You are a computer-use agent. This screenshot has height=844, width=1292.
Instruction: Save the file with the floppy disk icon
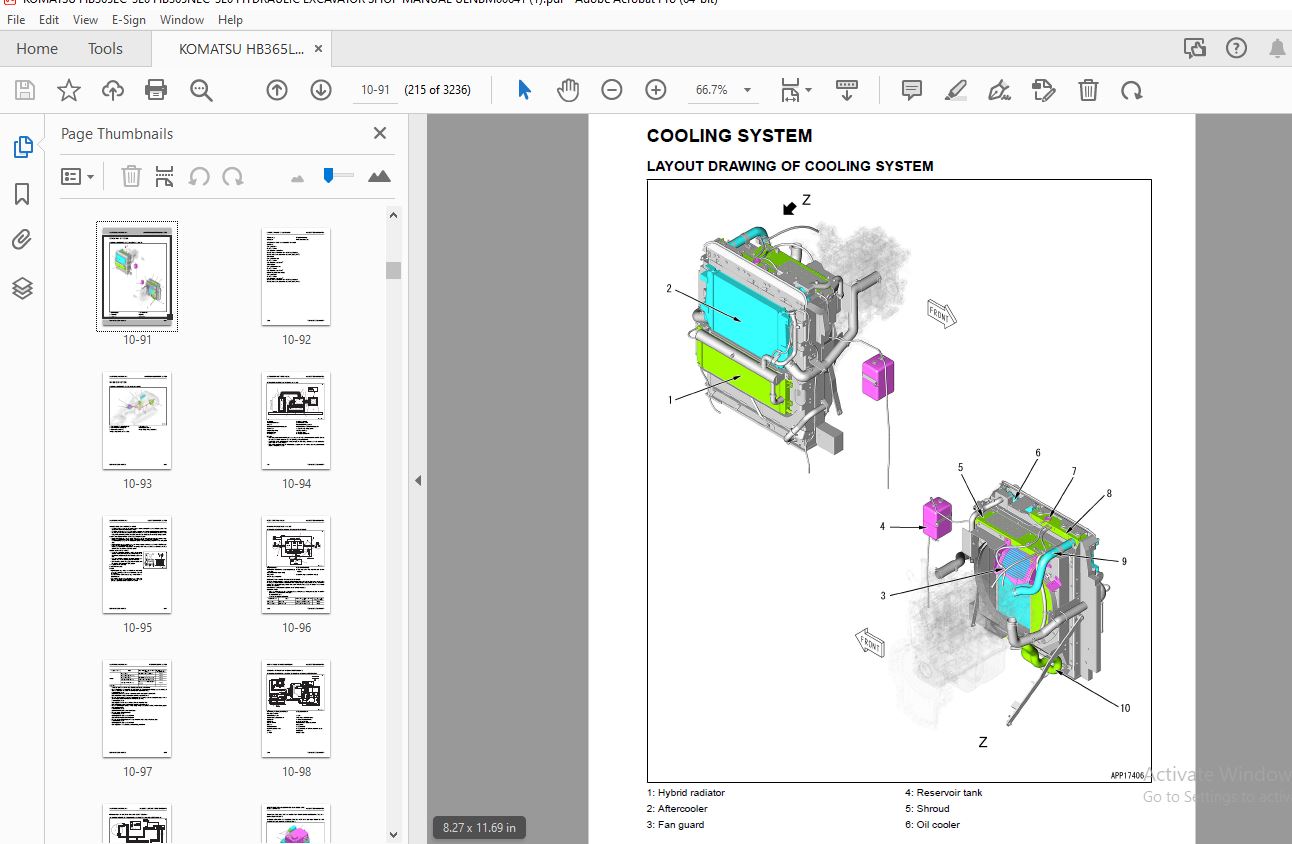[x=25, y=90]
